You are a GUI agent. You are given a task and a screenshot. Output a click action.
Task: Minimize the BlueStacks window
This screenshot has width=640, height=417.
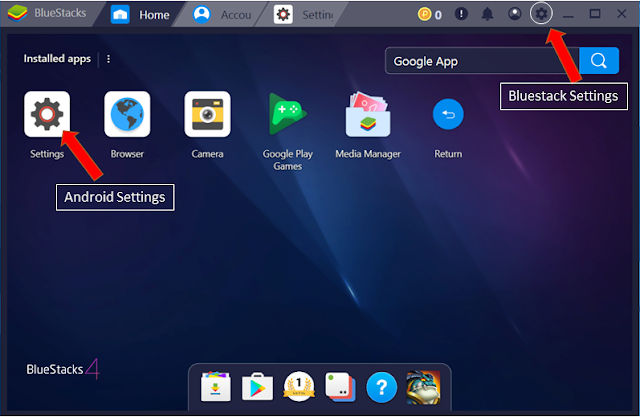(x=568, y=15)
